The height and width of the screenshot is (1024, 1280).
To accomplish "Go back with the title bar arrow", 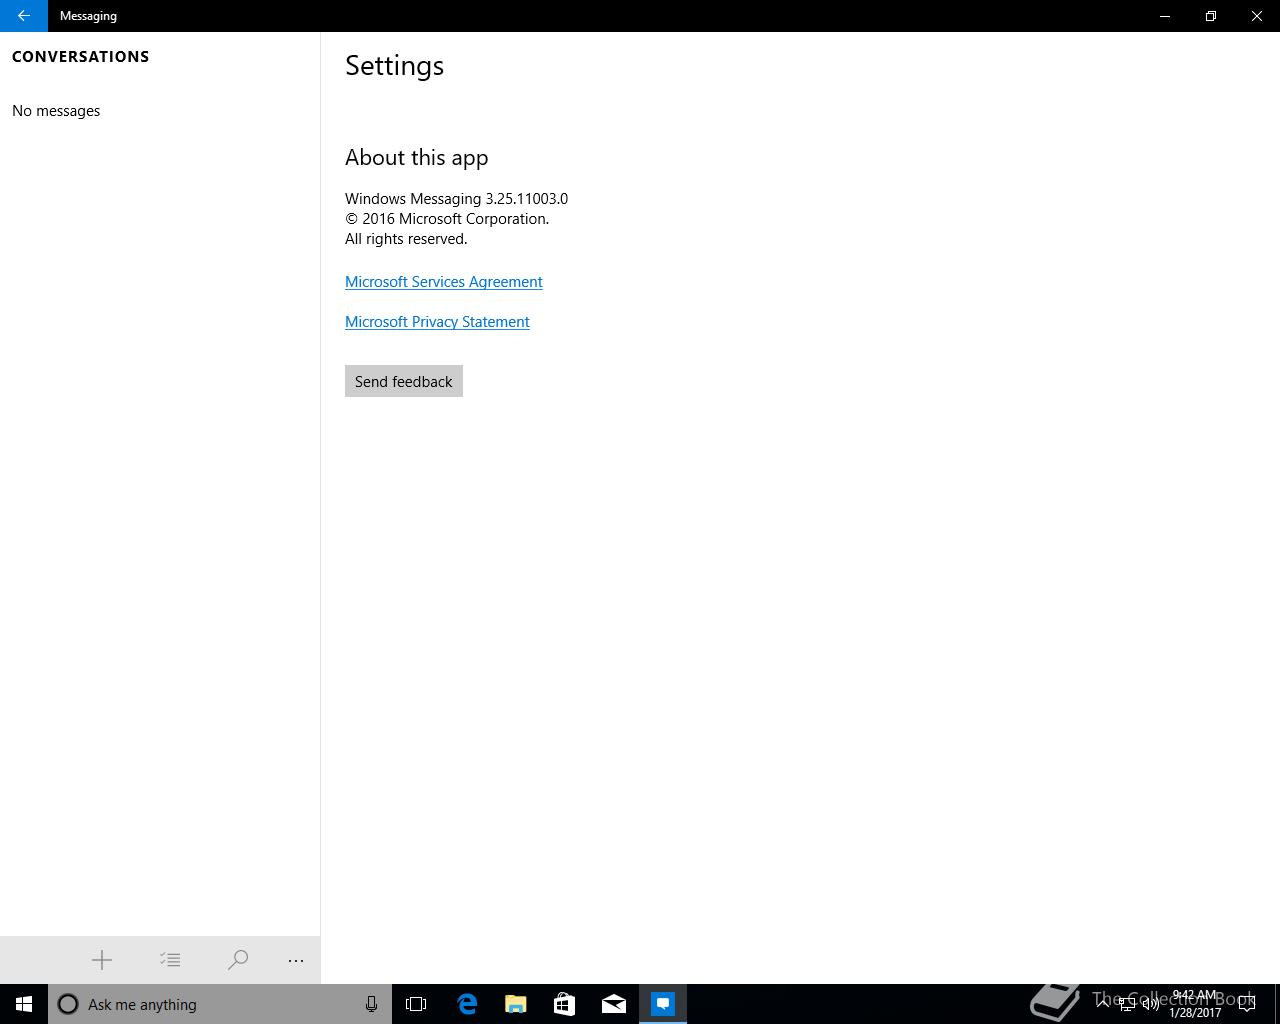I will point(23,16).
